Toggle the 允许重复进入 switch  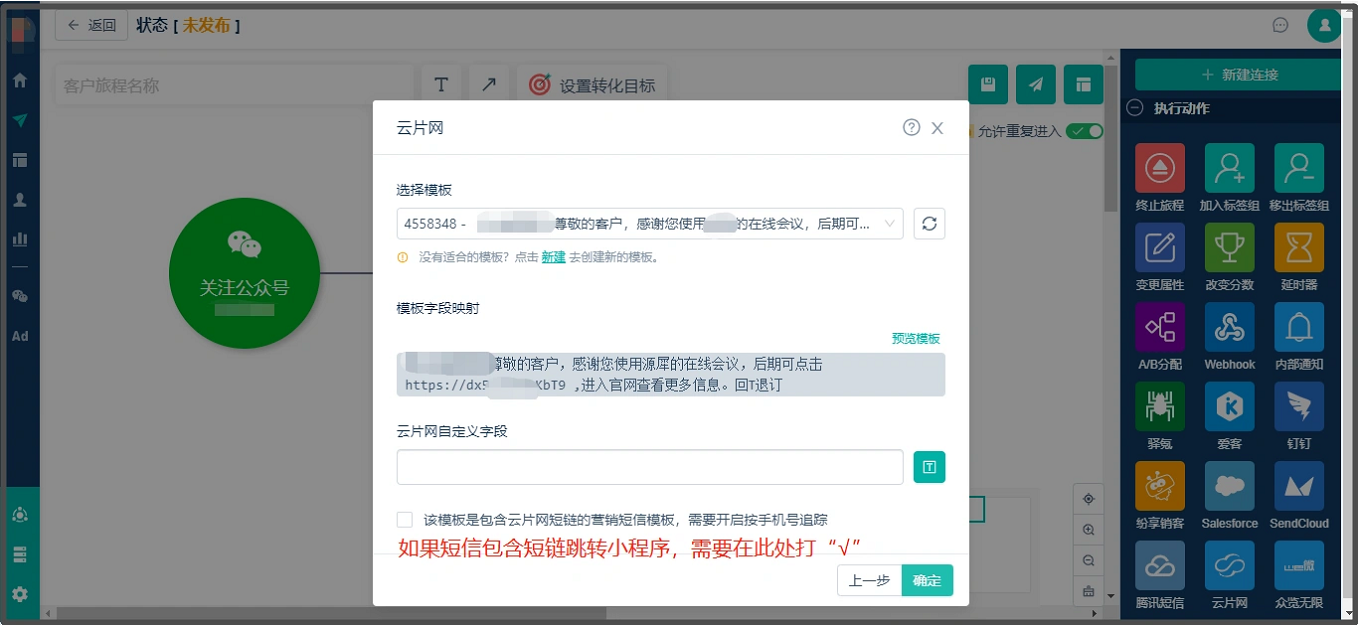click(1084, 131)
